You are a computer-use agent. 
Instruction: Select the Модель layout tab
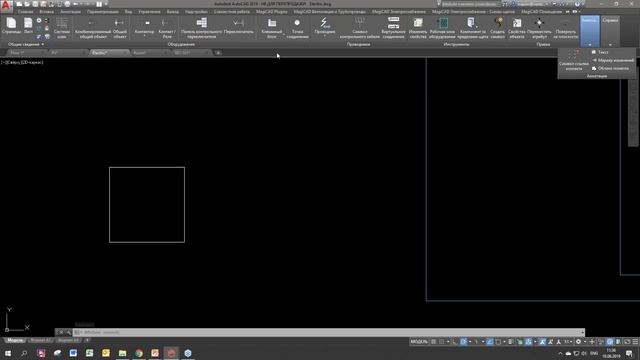15,340
